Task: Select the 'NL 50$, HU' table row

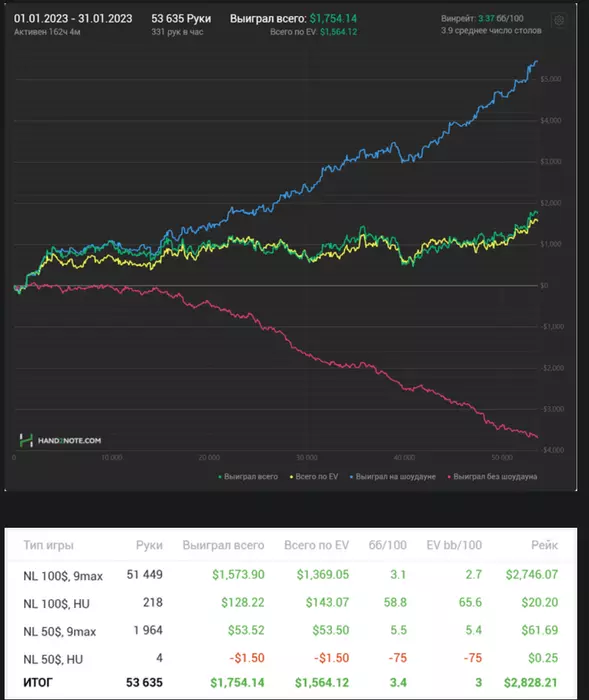Action: pos(291,658)
